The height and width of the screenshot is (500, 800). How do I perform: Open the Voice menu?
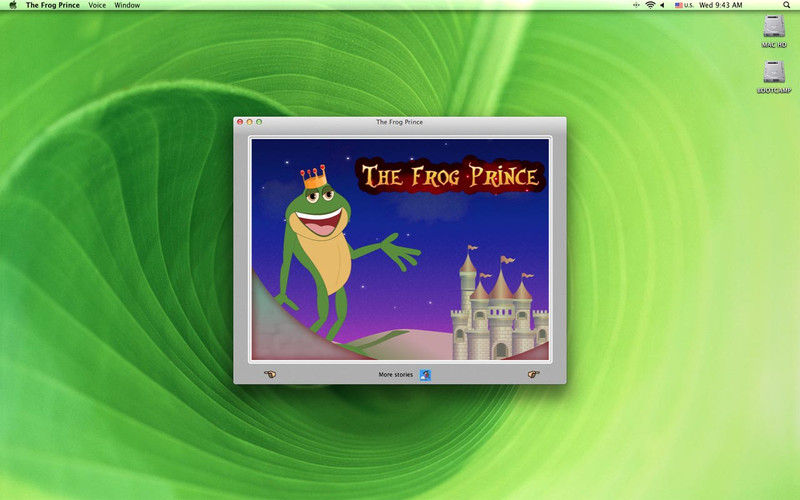pyautogui.click(x=97, y=5)
